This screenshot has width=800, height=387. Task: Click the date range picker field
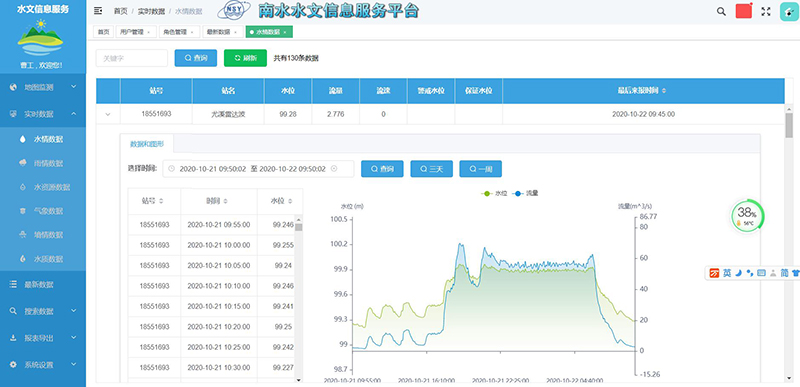(x=258, y=169)
